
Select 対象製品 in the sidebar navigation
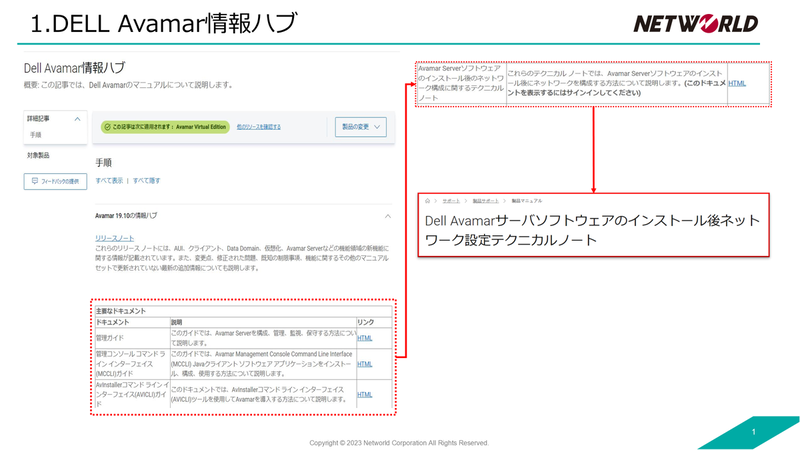[x=38, y=155]
